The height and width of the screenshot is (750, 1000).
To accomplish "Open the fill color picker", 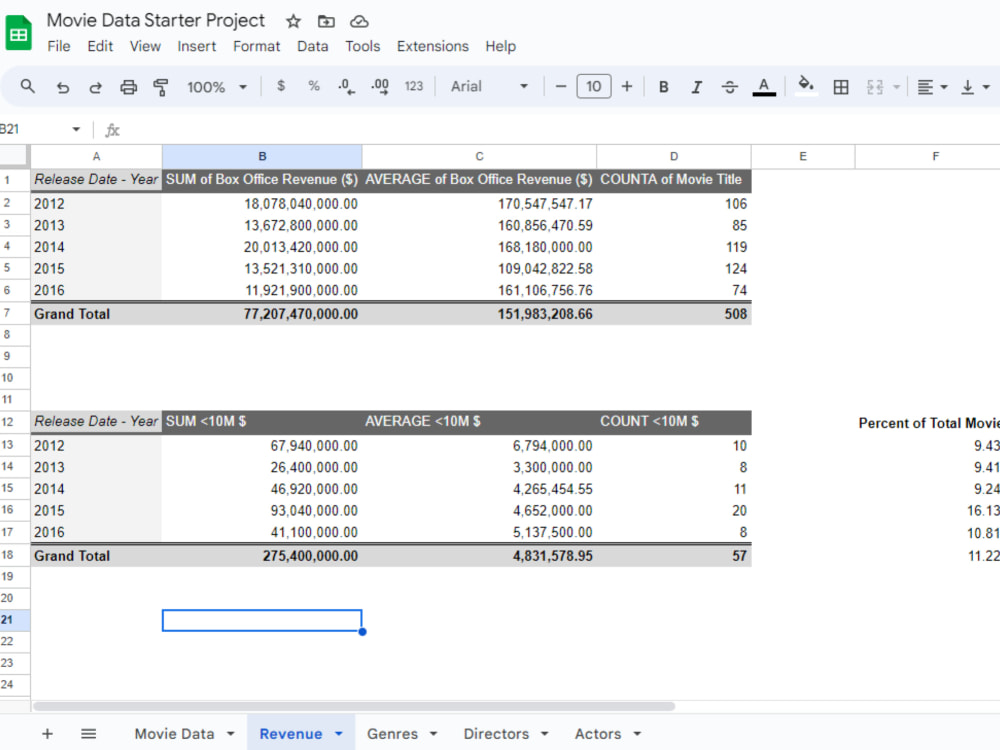I will 806,85.
